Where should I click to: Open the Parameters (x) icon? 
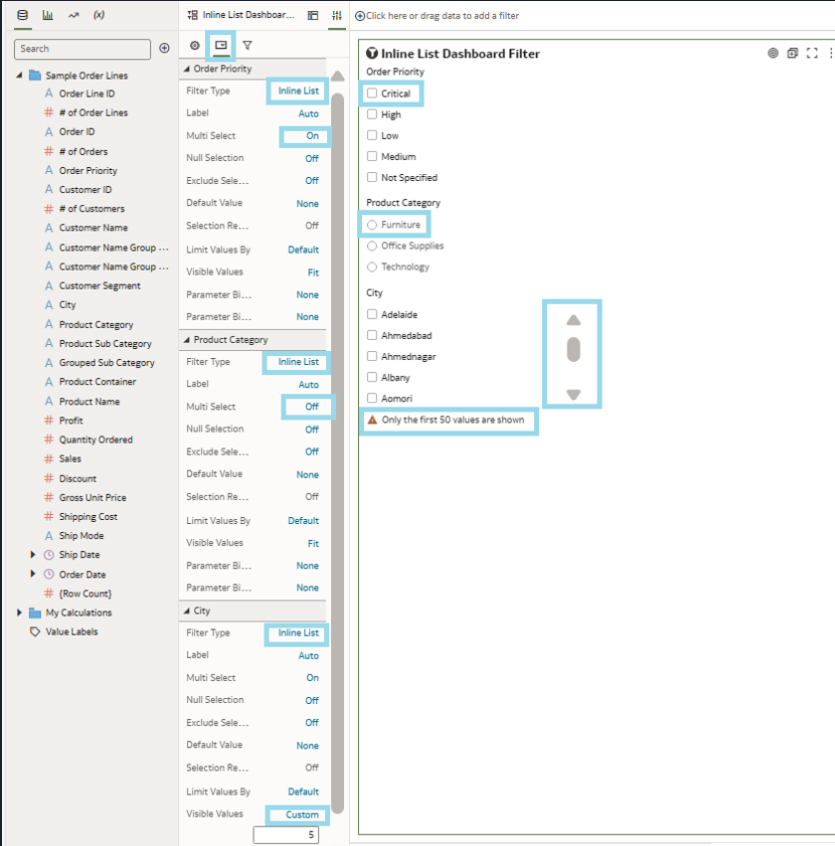(x=99, y=16)
